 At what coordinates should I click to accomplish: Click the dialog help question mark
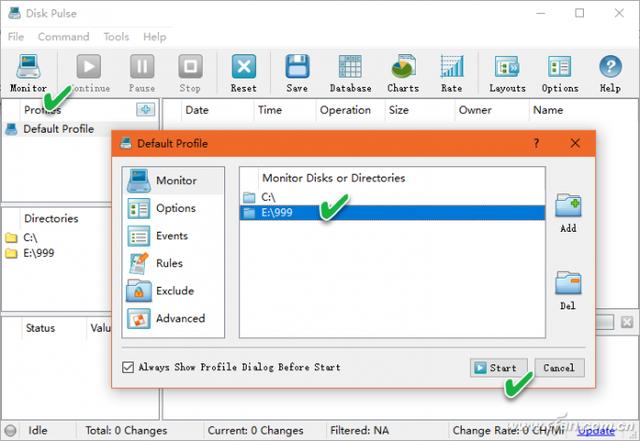(x=536, y=143)
